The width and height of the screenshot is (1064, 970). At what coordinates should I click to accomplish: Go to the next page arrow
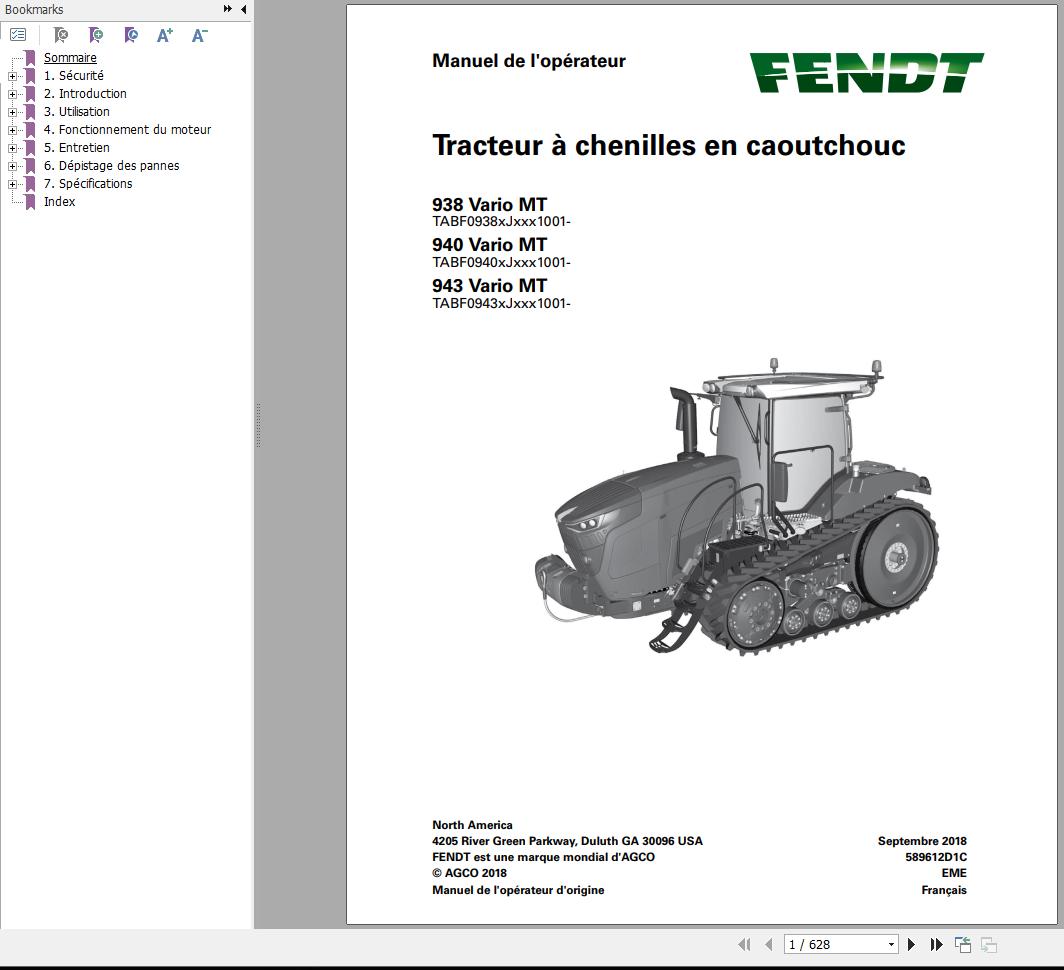tap(911, 944)
